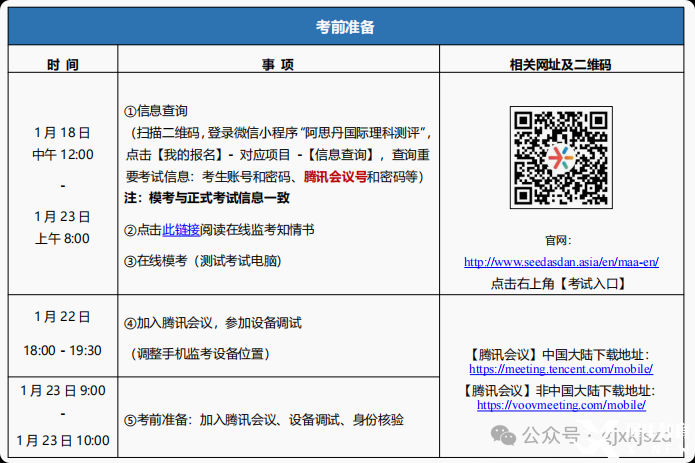
Task: Click the 上午 8:00 time text
Action: (x=62, y=238)
